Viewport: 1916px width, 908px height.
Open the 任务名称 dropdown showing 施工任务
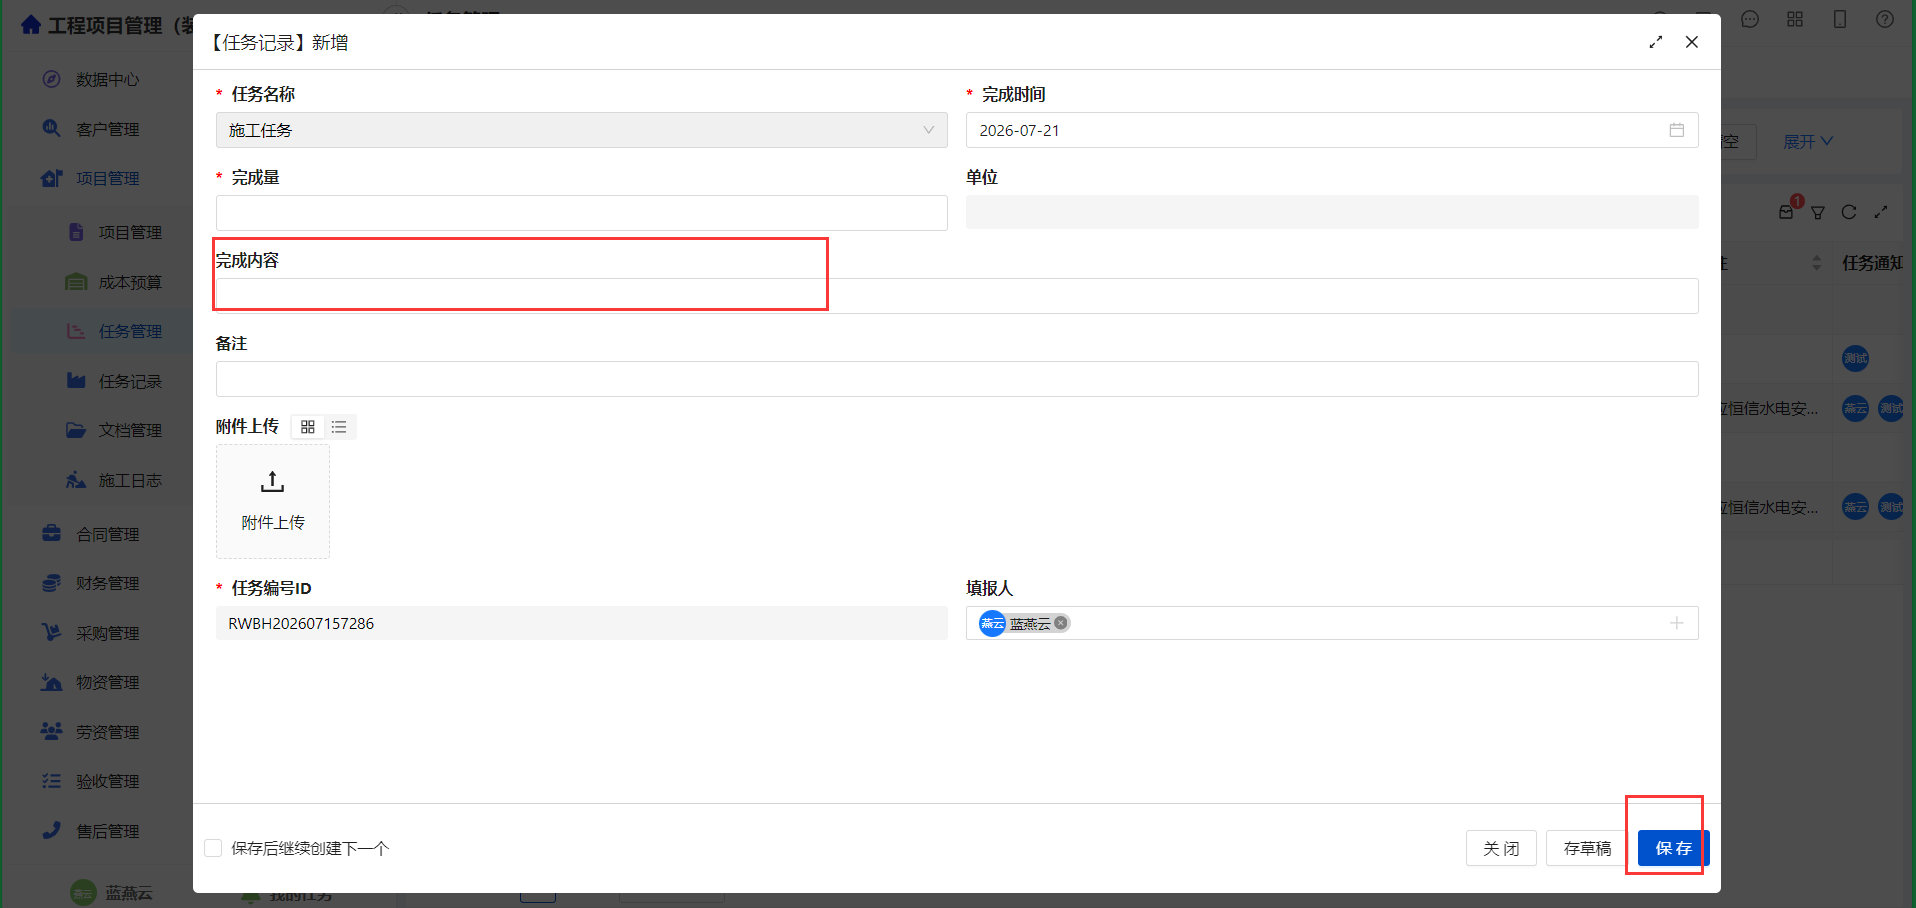coord(581,130)
